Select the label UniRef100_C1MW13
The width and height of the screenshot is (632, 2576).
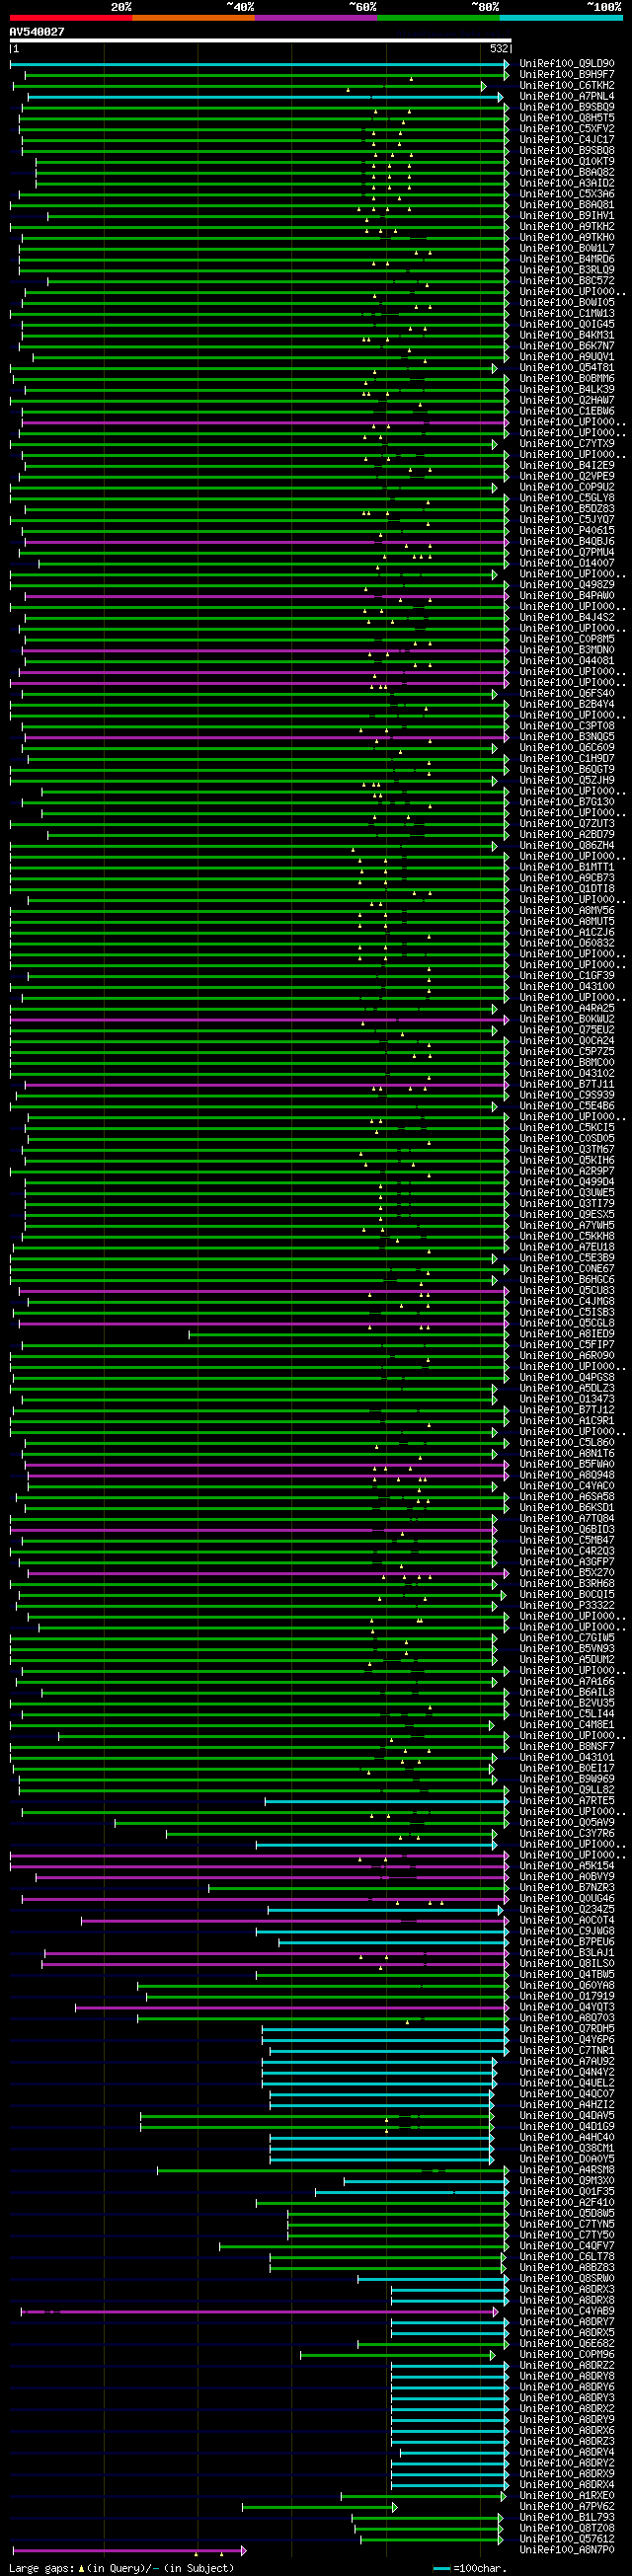click(x=567, y=314)
